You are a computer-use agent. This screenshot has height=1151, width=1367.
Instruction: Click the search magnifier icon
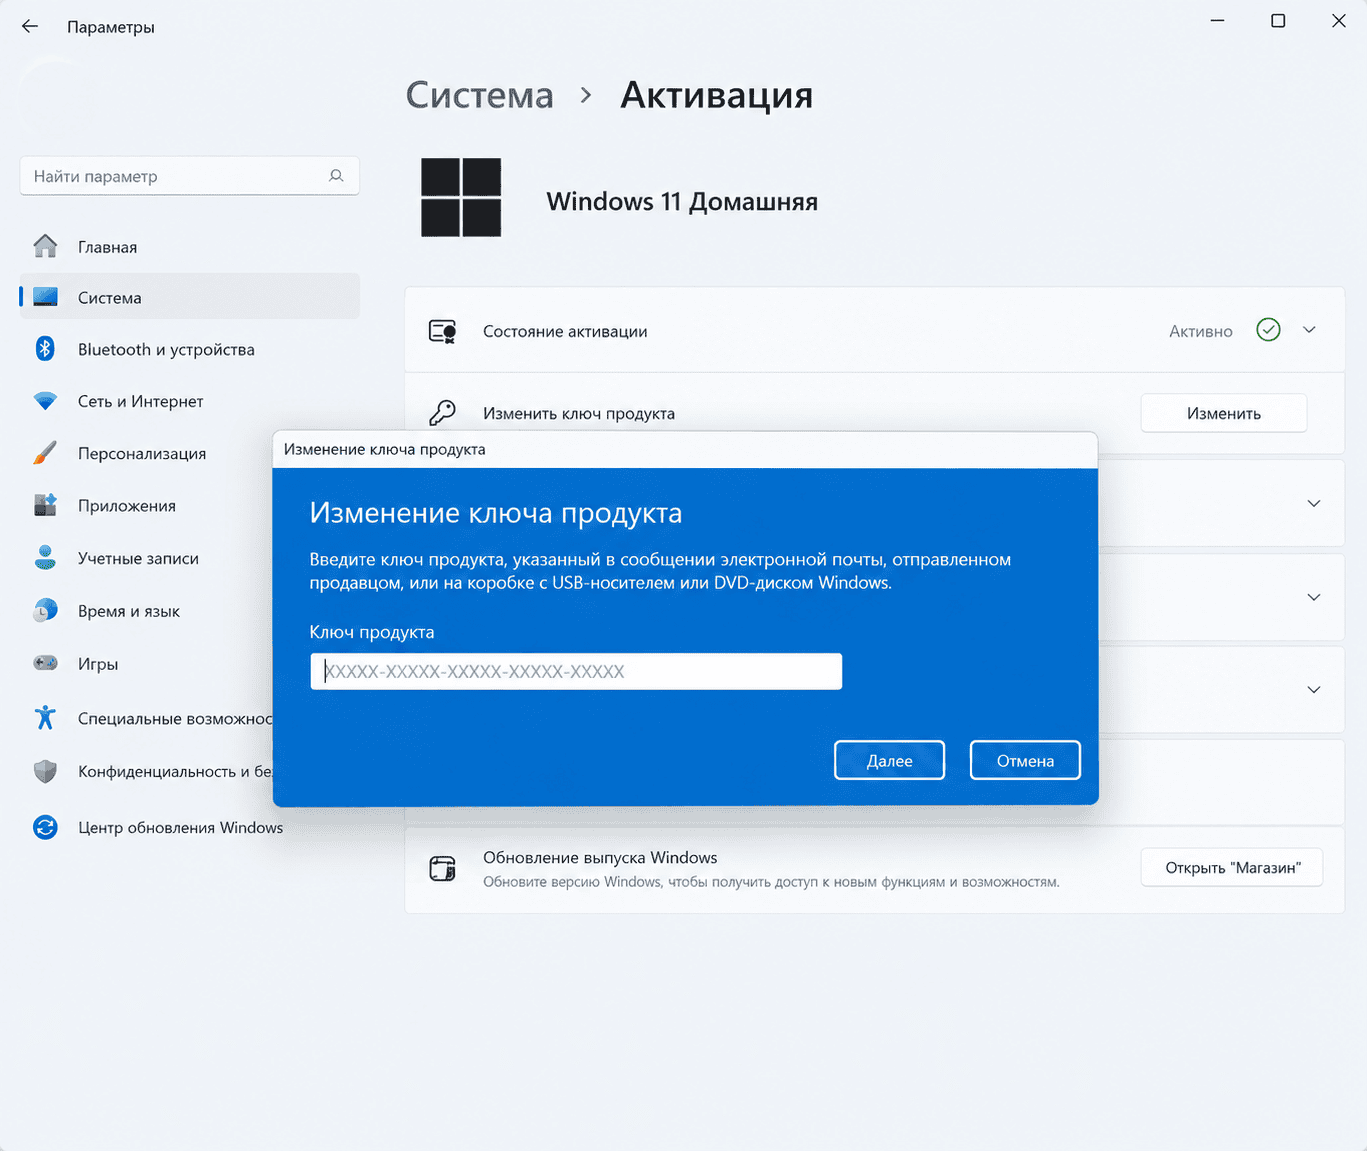click(336, 176)
